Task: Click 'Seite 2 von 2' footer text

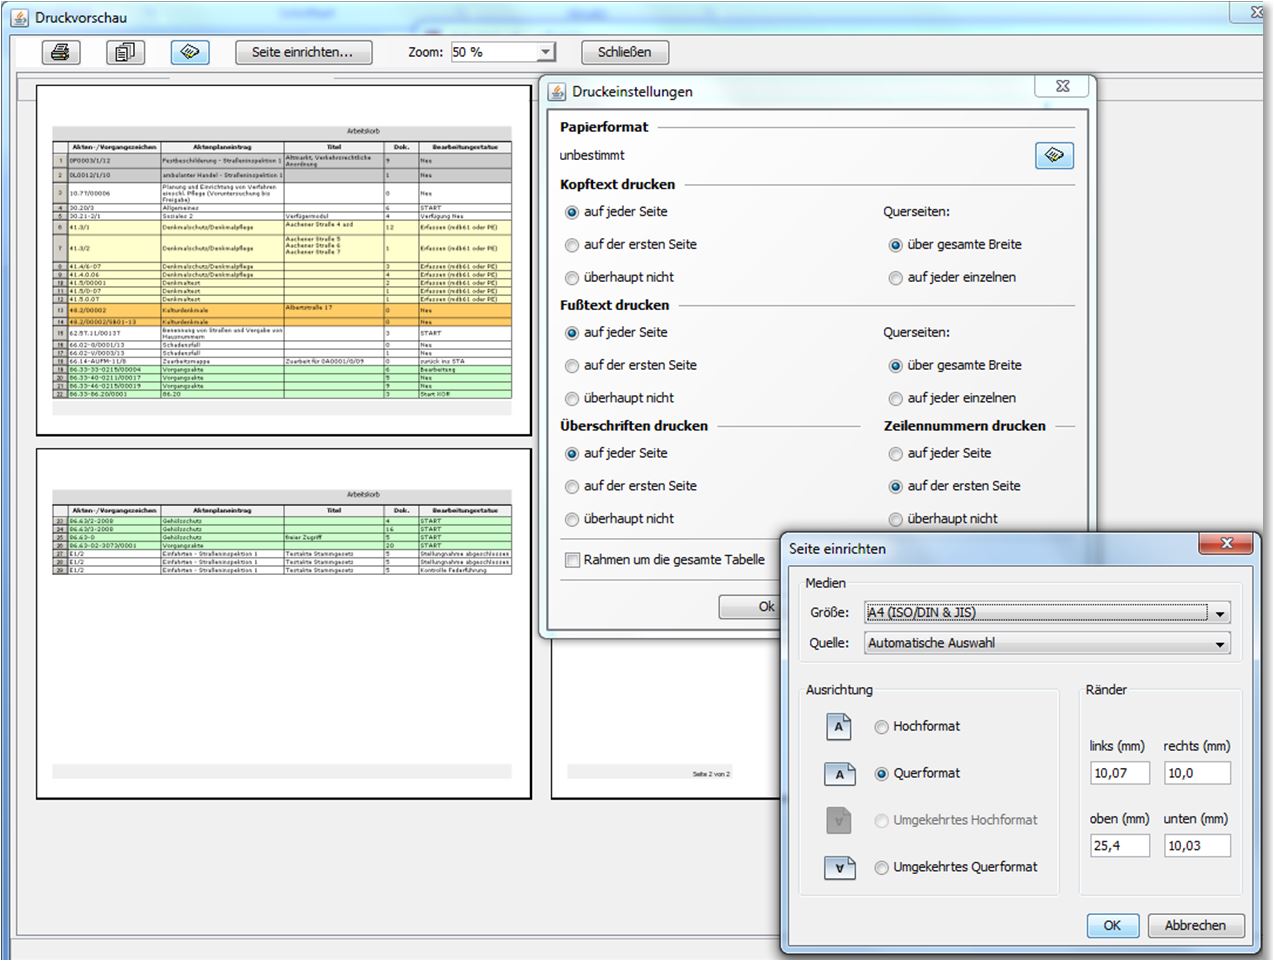Action: pos(711,774)
